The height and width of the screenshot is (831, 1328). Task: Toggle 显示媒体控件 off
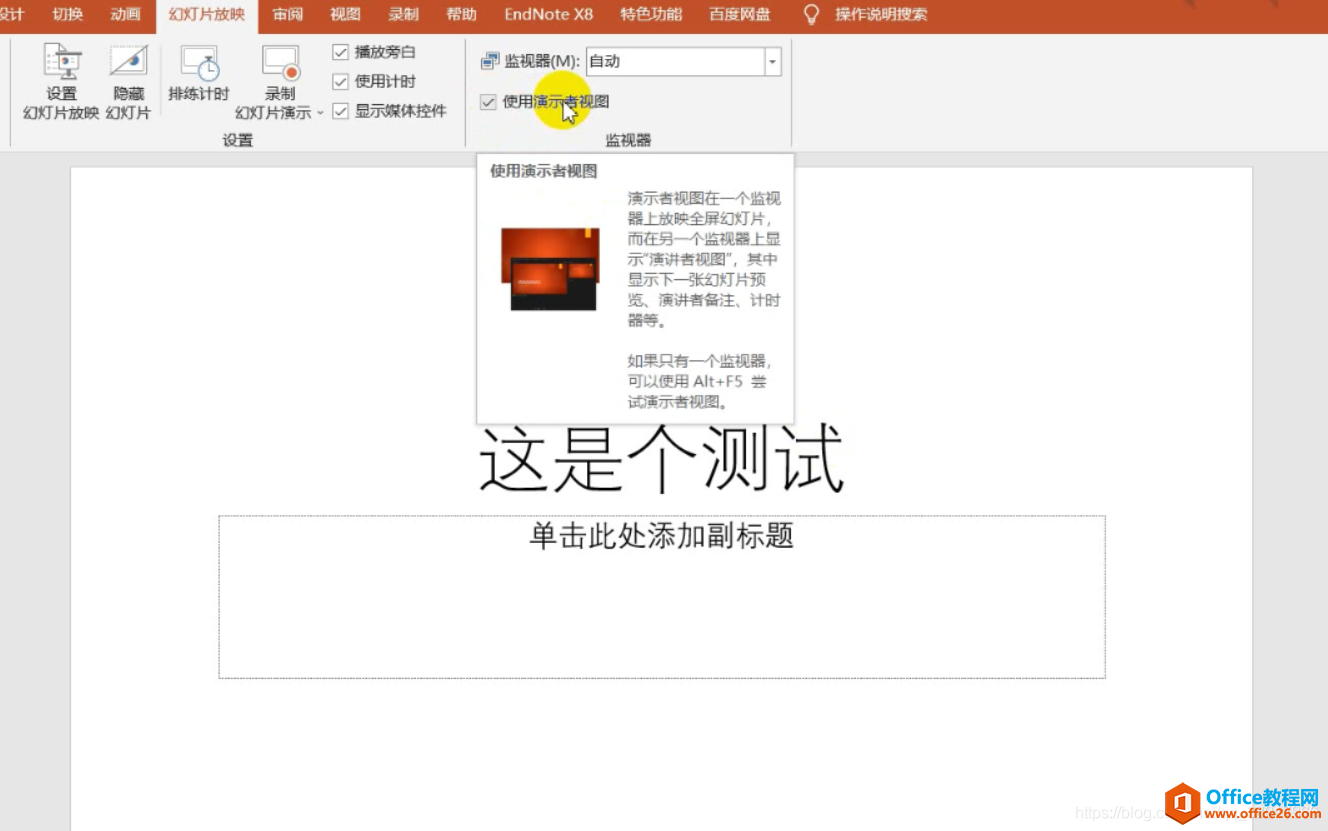click(x=340, y=110)
